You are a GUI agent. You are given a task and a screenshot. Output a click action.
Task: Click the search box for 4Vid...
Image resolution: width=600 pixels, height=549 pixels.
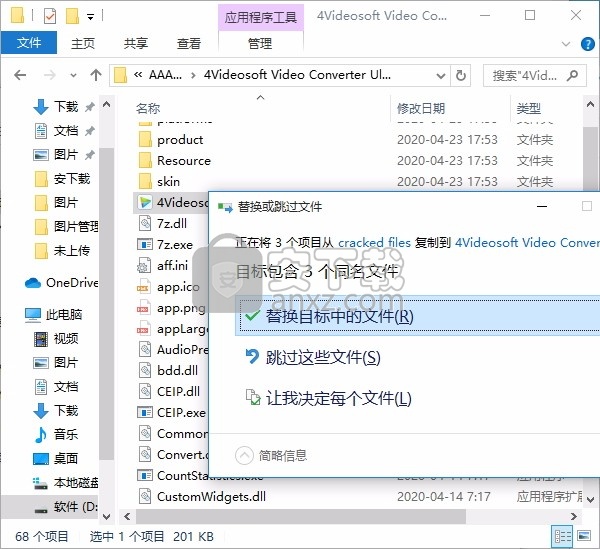click(535, 76)
